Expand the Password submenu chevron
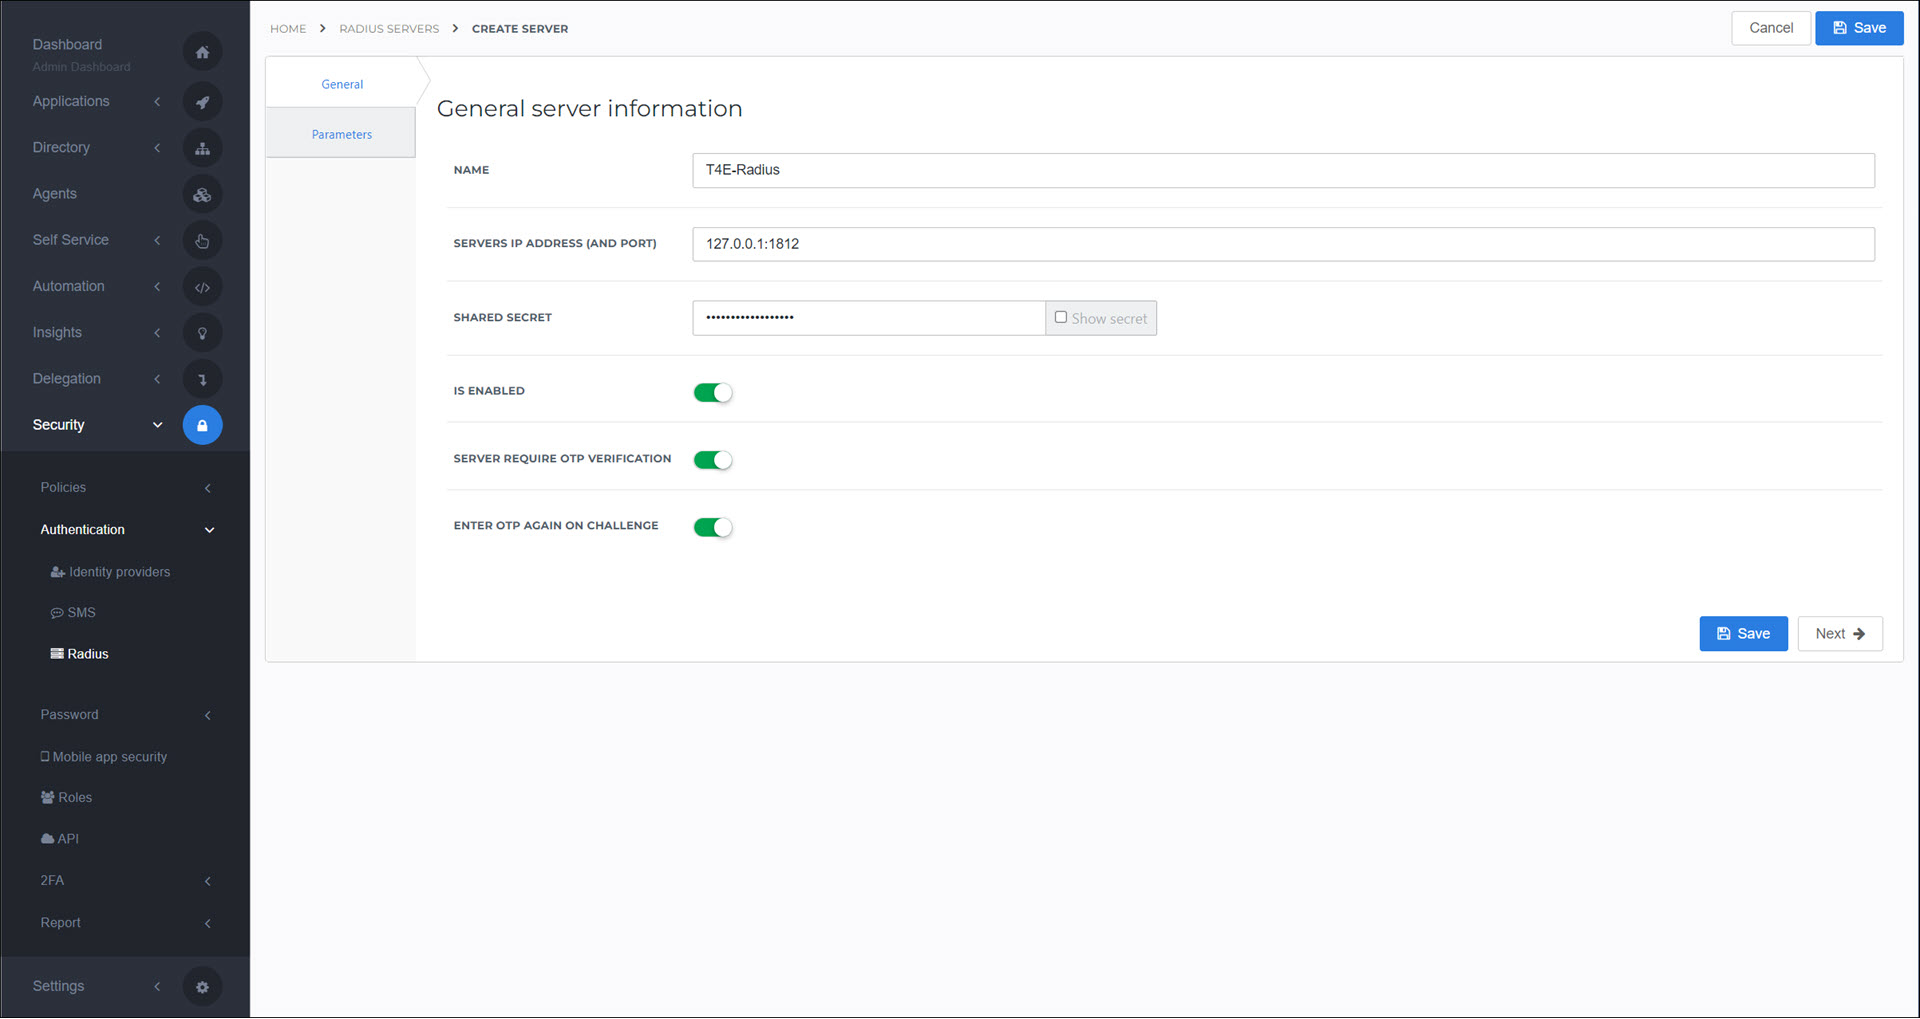 (208, 715)
